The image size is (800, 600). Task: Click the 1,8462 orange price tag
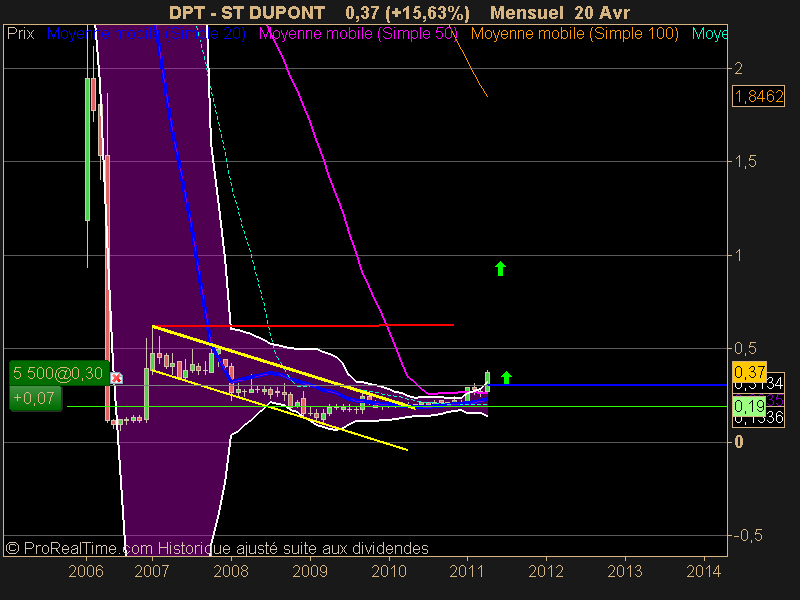point(759,96)
